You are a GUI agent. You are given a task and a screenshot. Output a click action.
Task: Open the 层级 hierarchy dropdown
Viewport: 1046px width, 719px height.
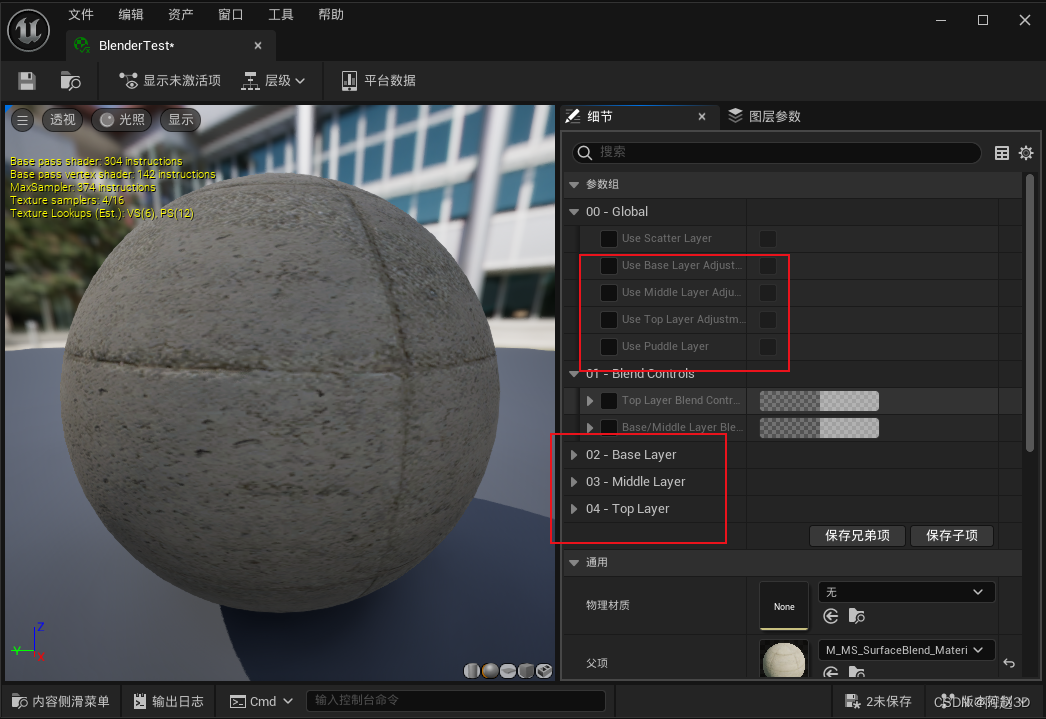pyautogui.click(x=273, y=81)
